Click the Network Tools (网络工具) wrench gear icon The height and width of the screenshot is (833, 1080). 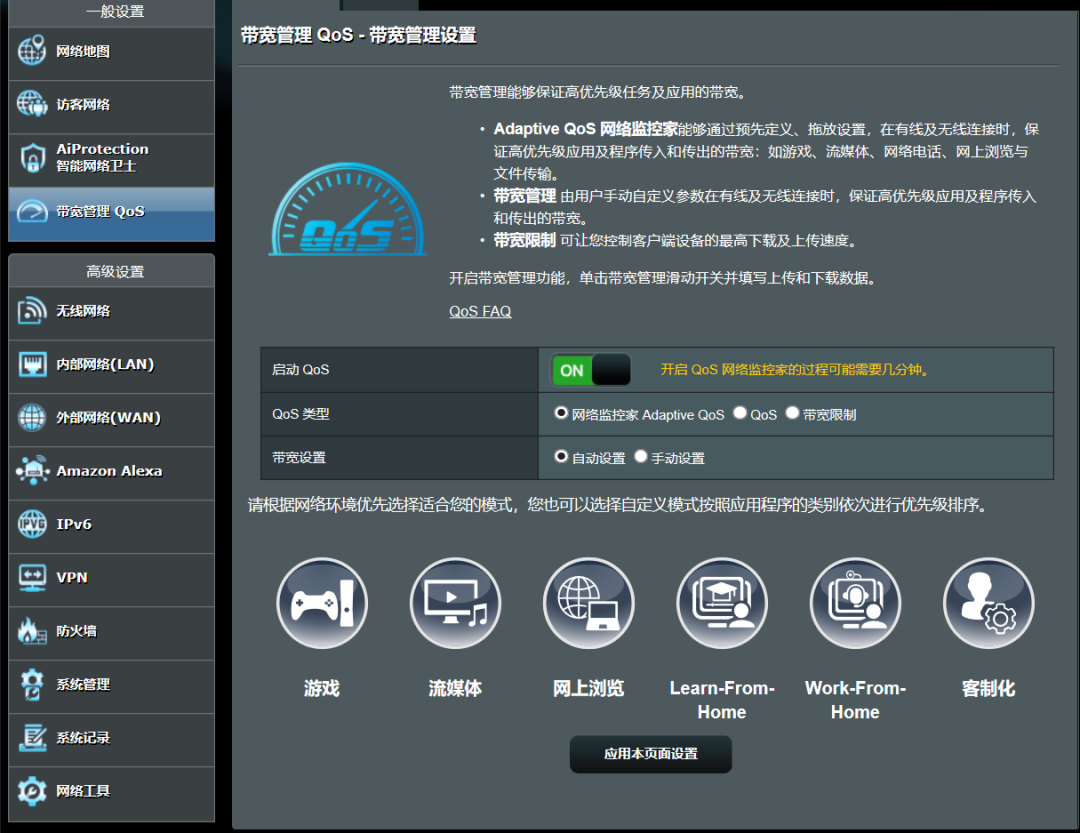pos(32,791)
